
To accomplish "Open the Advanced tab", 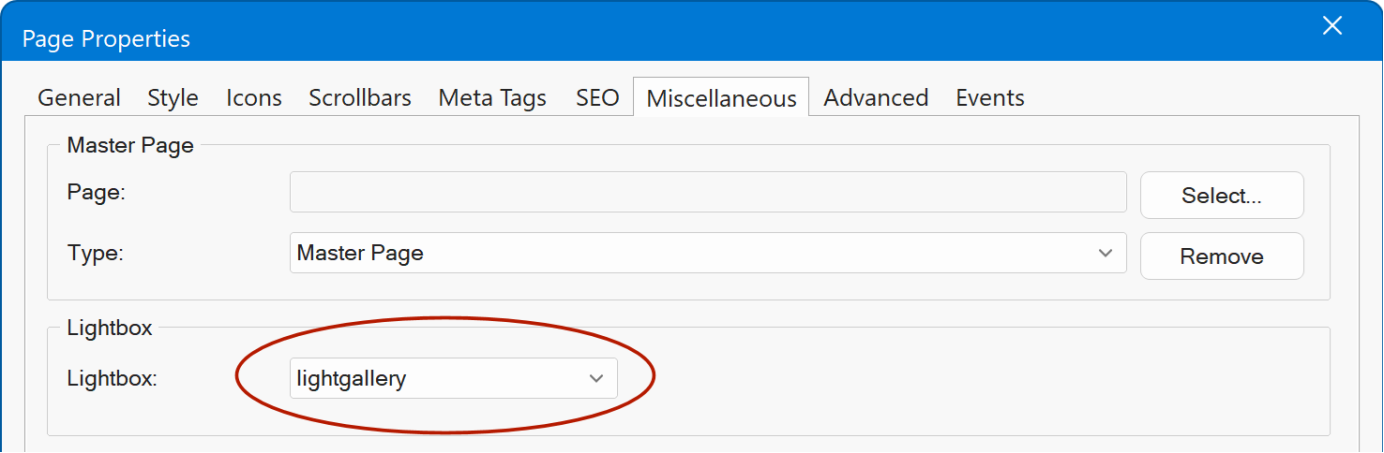I will point(876,98).
